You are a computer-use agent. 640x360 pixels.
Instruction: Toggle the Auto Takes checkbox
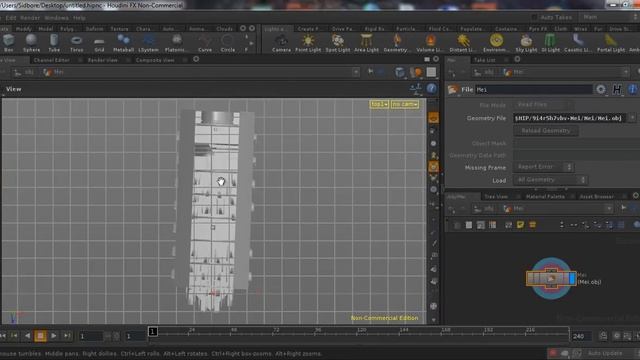pyautogui.click(x=534, y=17)
